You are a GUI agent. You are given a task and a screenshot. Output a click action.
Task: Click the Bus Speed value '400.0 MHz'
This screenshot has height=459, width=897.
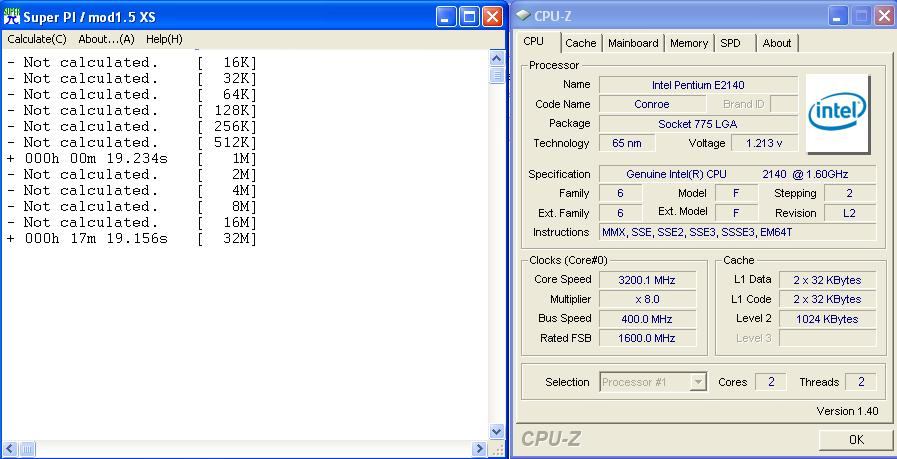(647, 319)
